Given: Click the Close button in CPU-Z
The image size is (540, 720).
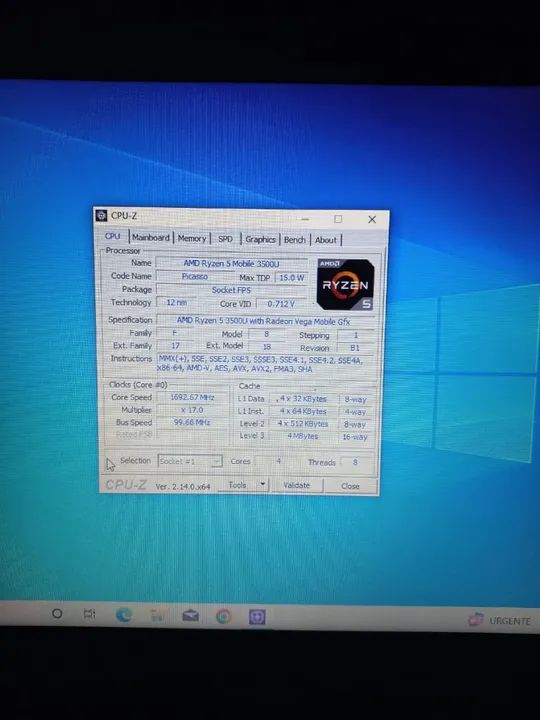Looking at the screenshot, I should tap(350, 486).
